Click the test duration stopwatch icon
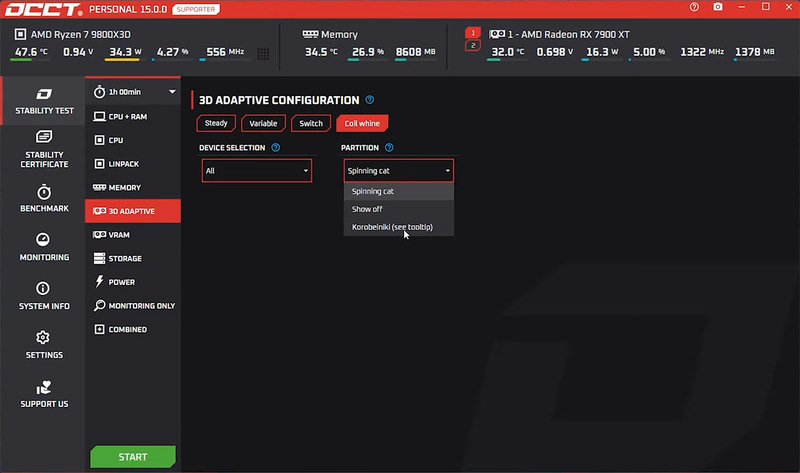The width and height of the screenshot is (800, 473). (x=99, y=92)
